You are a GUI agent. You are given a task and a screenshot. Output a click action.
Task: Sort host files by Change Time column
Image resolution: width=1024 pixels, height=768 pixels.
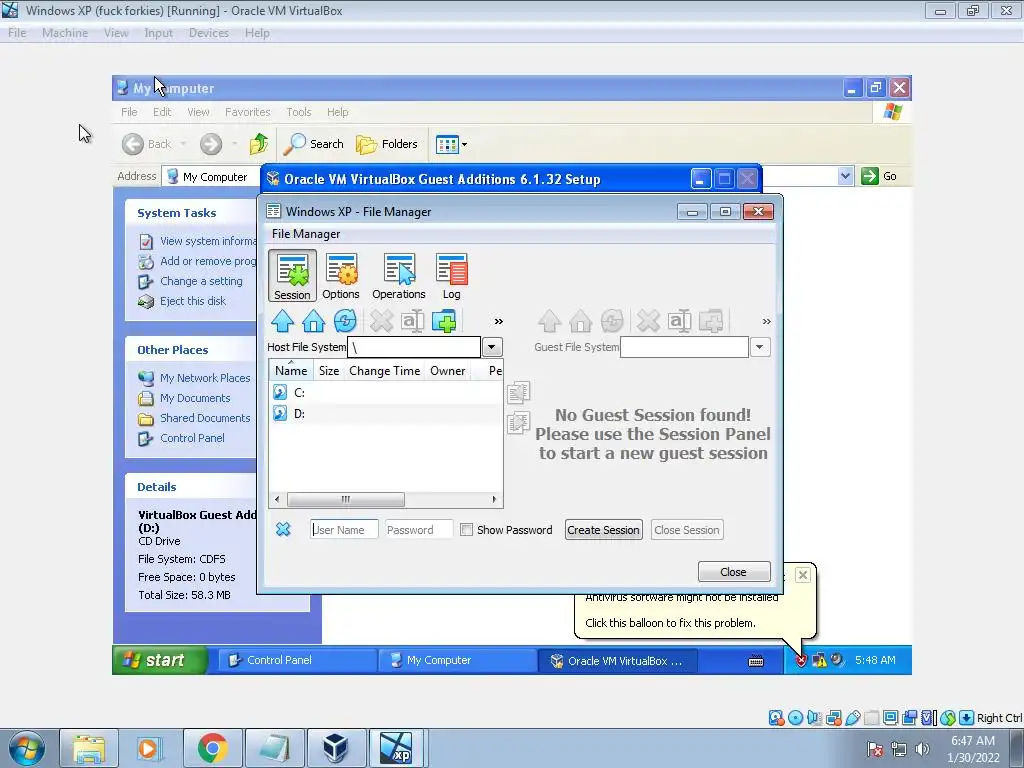(x=384, y=371)
